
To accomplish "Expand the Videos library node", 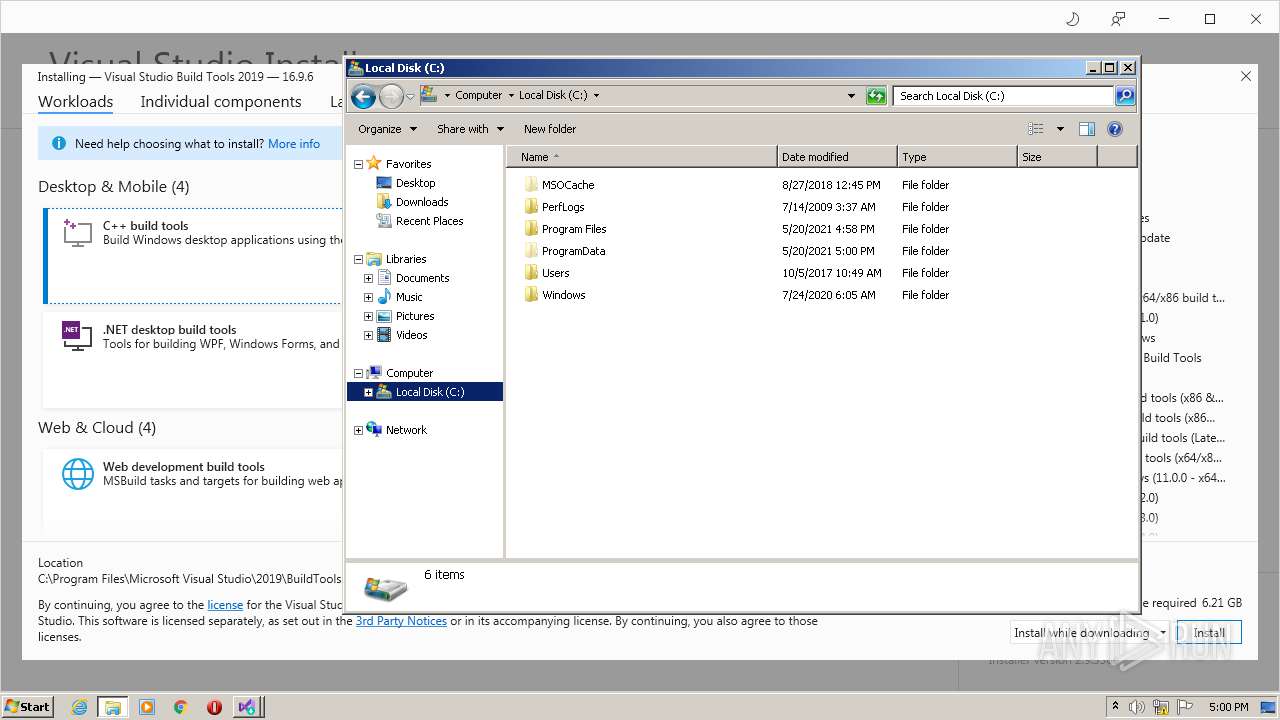I will pyautogui.click(x=368, y=335).
